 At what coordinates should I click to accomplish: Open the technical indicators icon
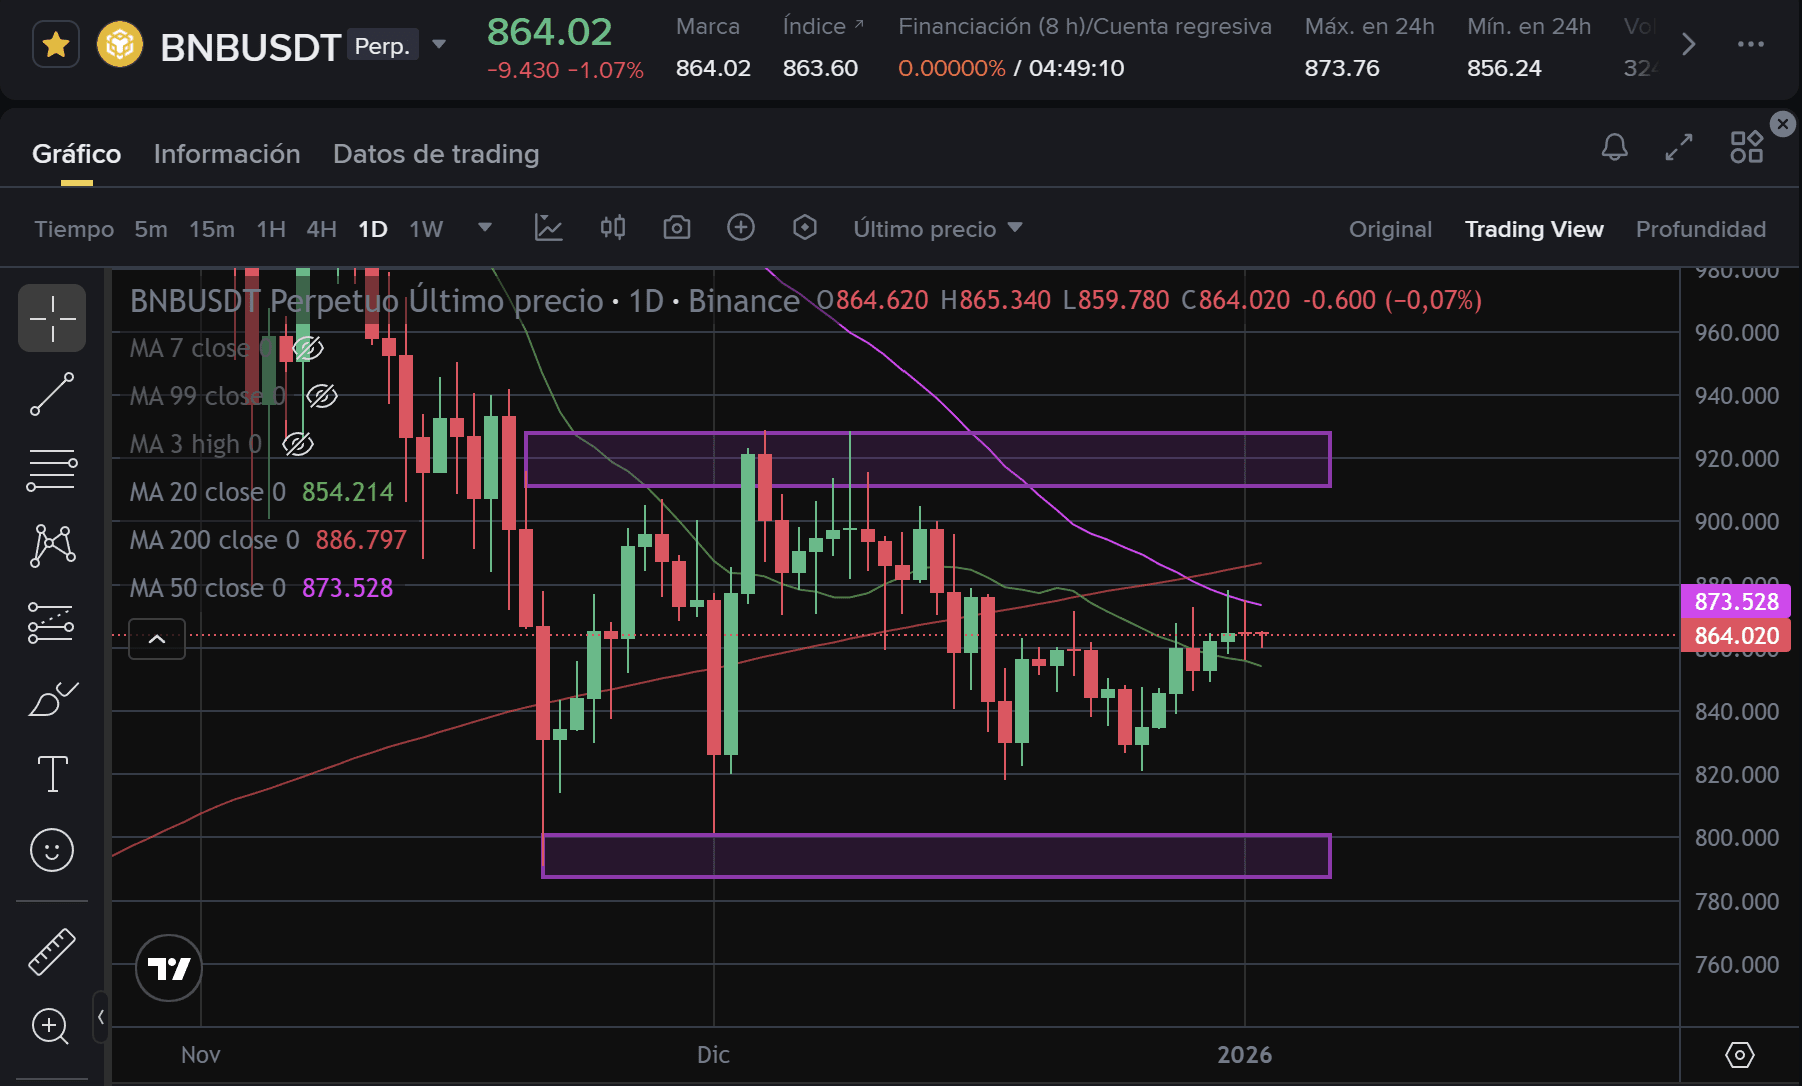(x=549, y=228)
